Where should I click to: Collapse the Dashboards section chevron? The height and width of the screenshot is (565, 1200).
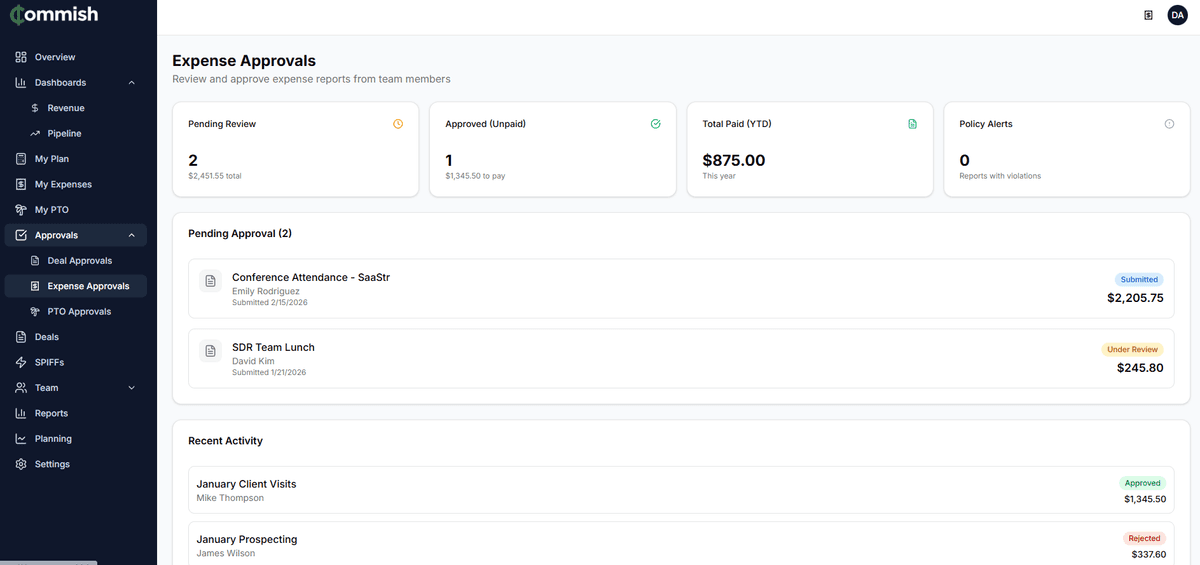pyautogui.click(x=132, y=82)
